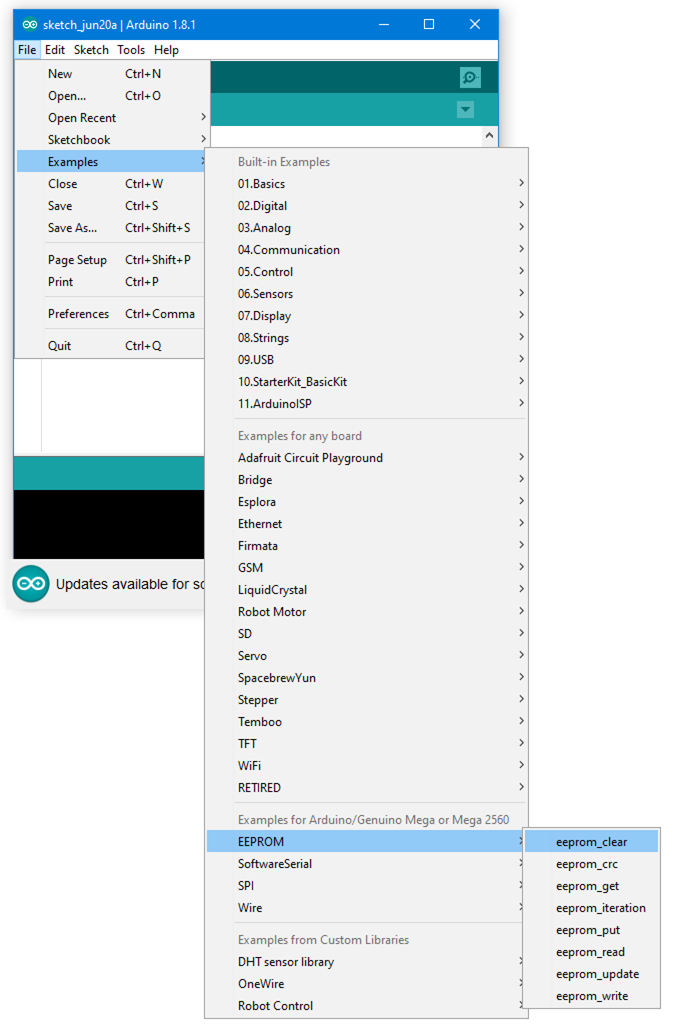The width and height of the screenshot is (681, 1035).
Task: Open the Tools menu
Action: 131,50
